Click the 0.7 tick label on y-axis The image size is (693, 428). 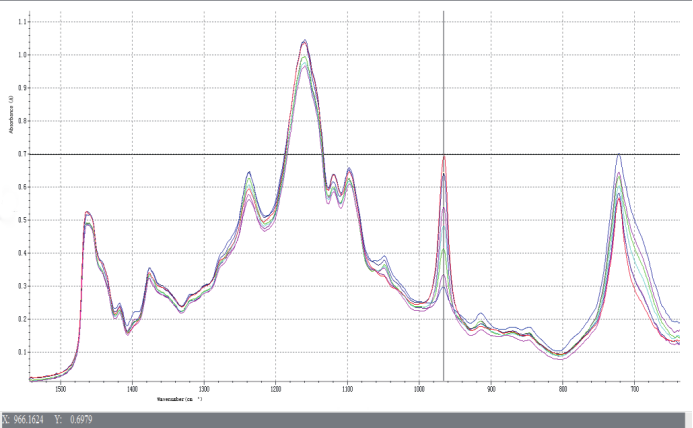click(22, 154)
